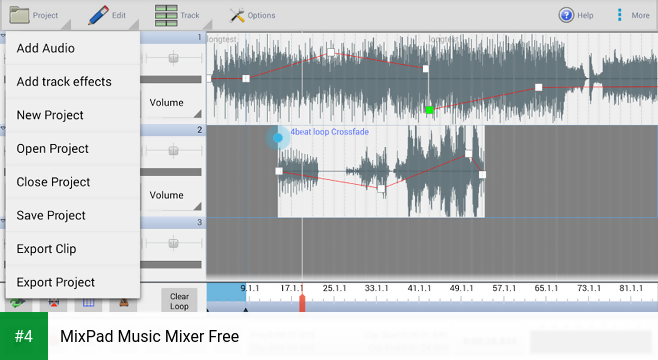Click the 41.1.1 mark on the ruler
This screenshot has height=360, width=658.
click(x=419, y=288)
